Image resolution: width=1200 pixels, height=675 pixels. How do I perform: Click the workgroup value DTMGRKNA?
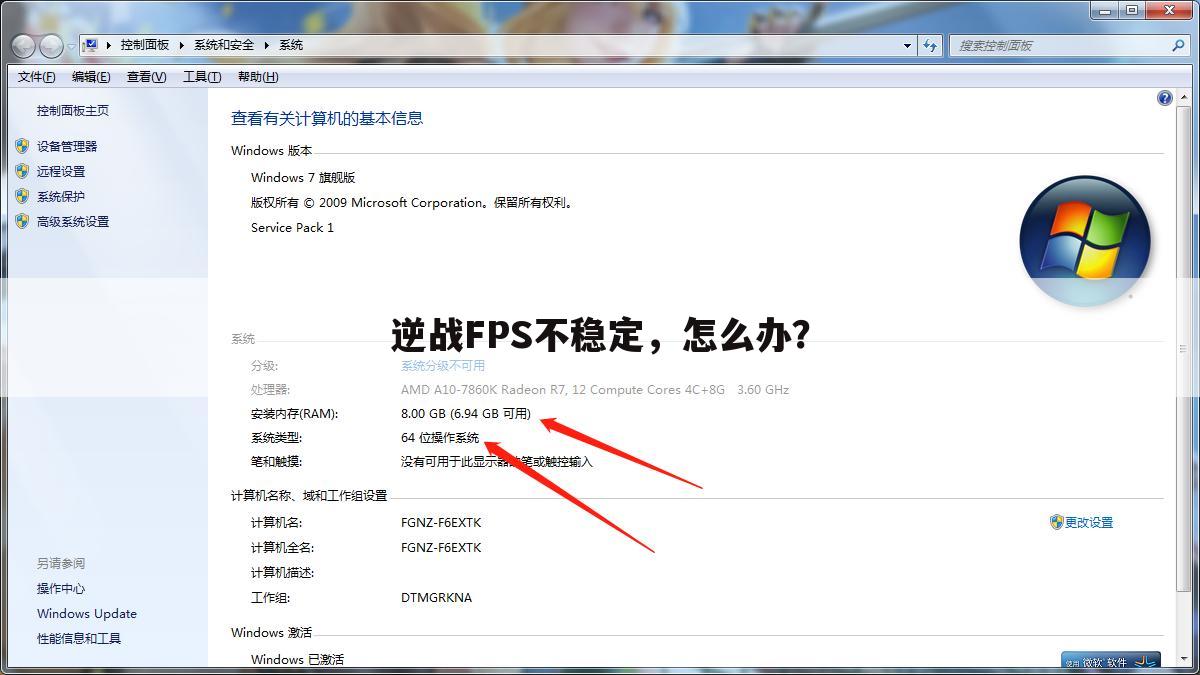click(436, 598)
